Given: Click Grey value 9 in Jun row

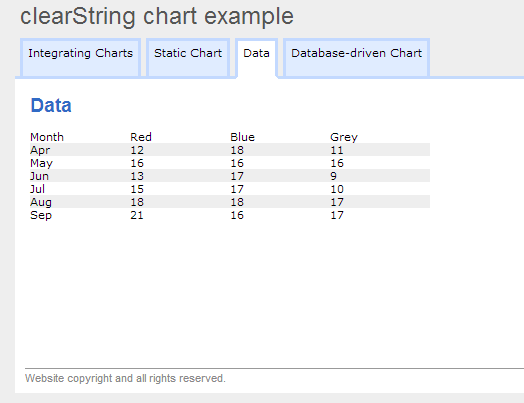Looking at the screenshot, I should pos(334,176).
